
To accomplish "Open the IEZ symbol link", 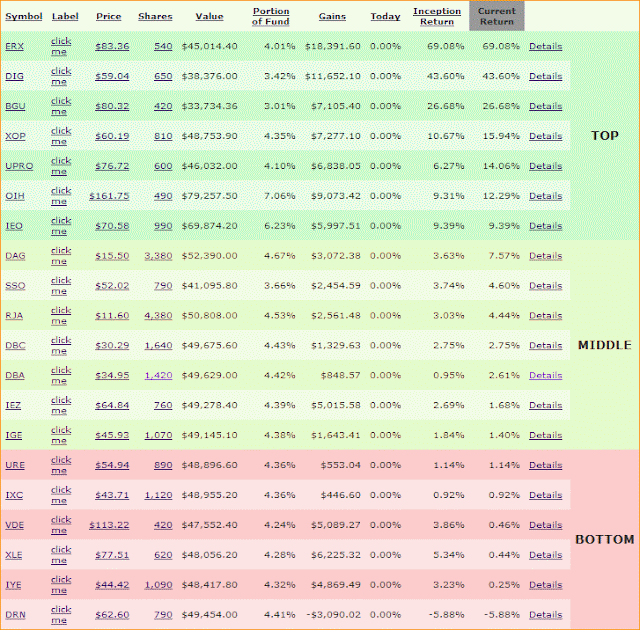I will coord(13,405).
